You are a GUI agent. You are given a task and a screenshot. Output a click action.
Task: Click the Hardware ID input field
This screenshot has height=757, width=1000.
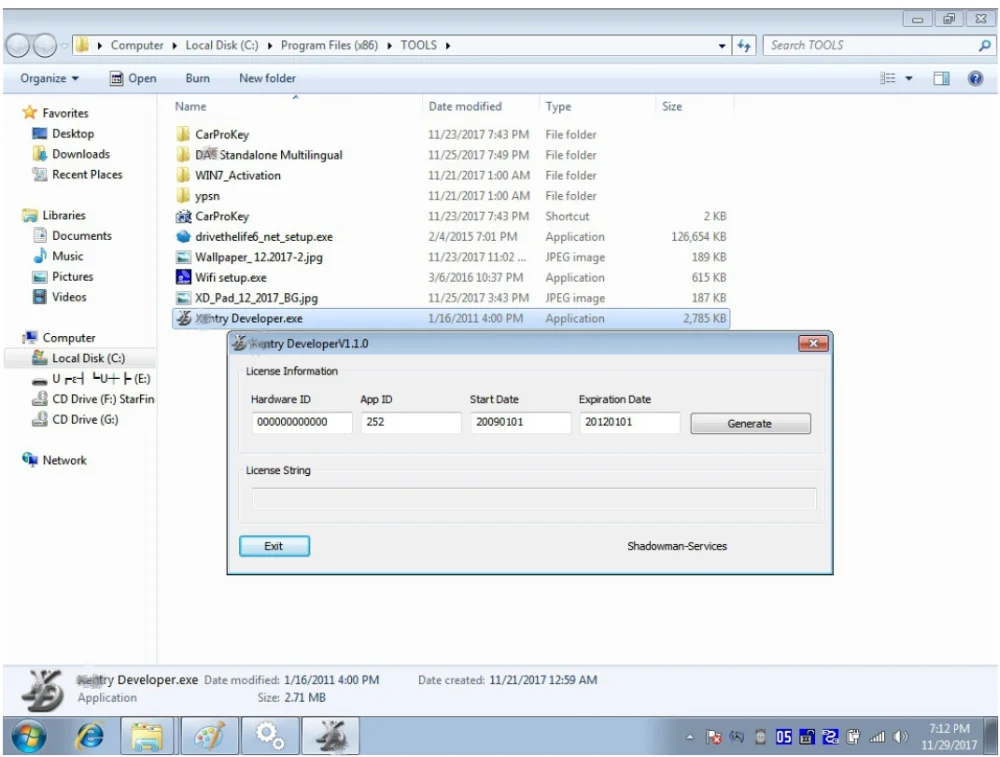302,422
